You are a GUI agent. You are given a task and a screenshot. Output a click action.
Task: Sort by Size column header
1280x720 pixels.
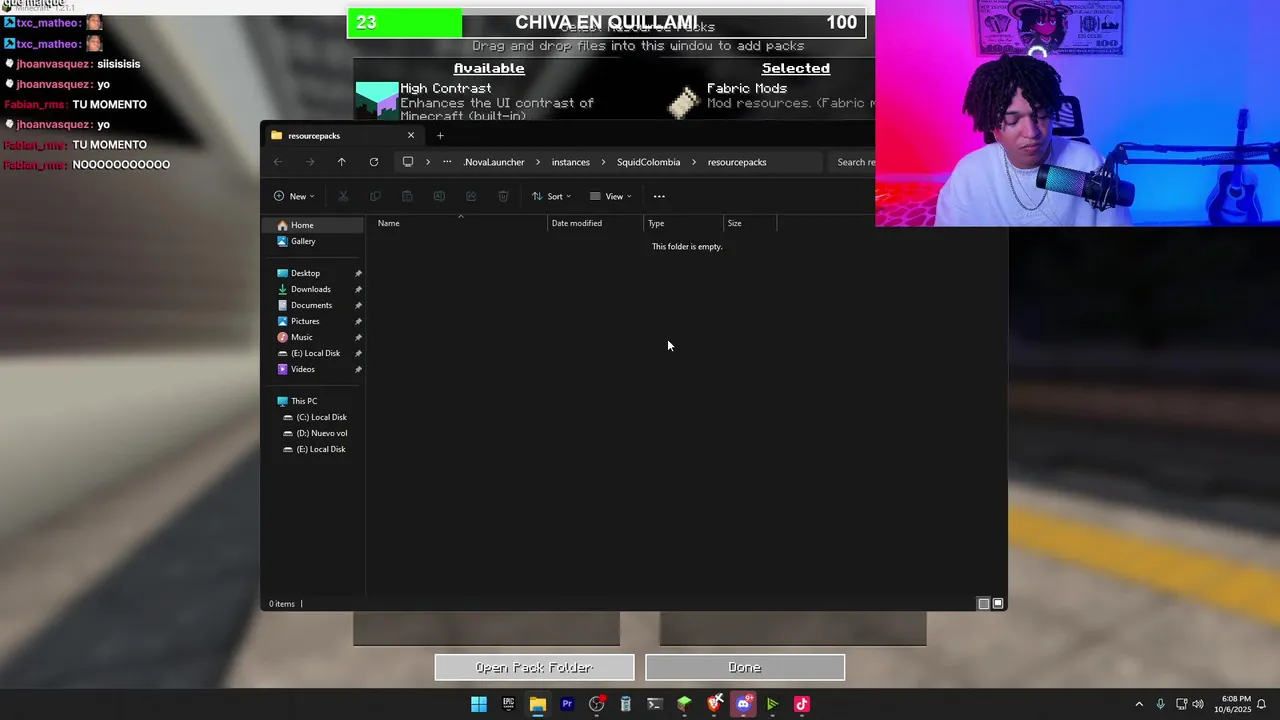750,223
